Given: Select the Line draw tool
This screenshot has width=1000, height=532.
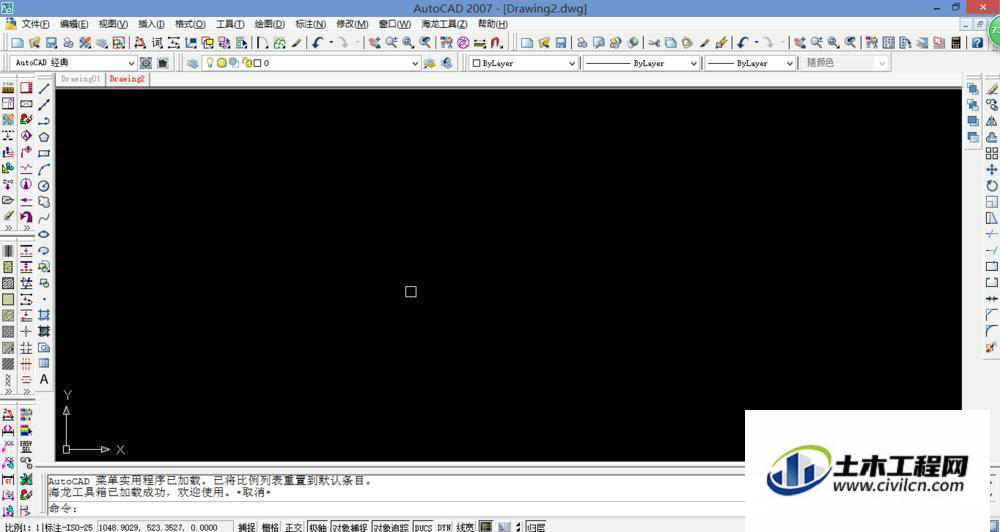Looking at the screenshot, I should click(44, 88).
